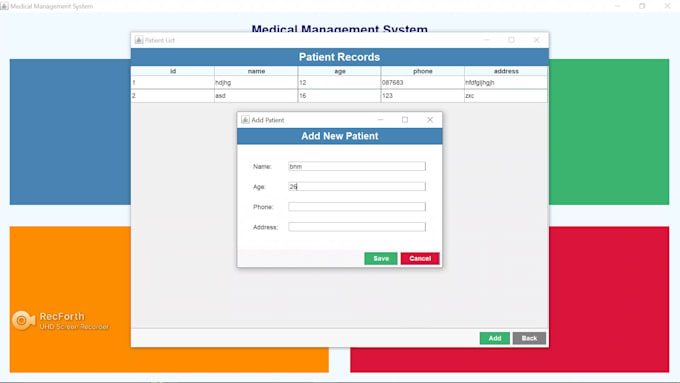Maximize the Add Patient dialog

[x=405, y=120]
